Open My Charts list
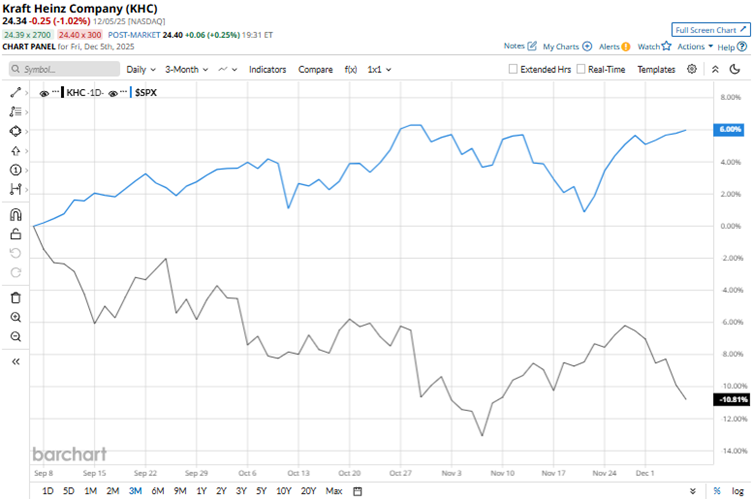 pyautogui.click(x=567, y=47)
